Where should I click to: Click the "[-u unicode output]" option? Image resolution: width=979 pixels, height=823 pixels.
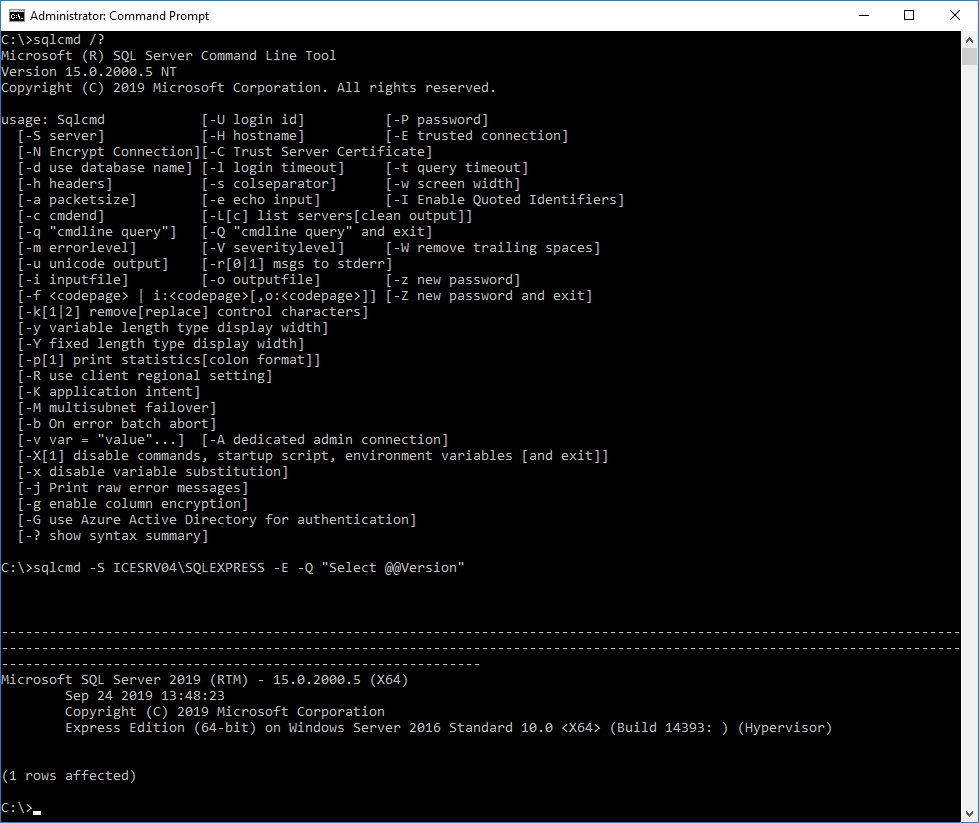93,264
